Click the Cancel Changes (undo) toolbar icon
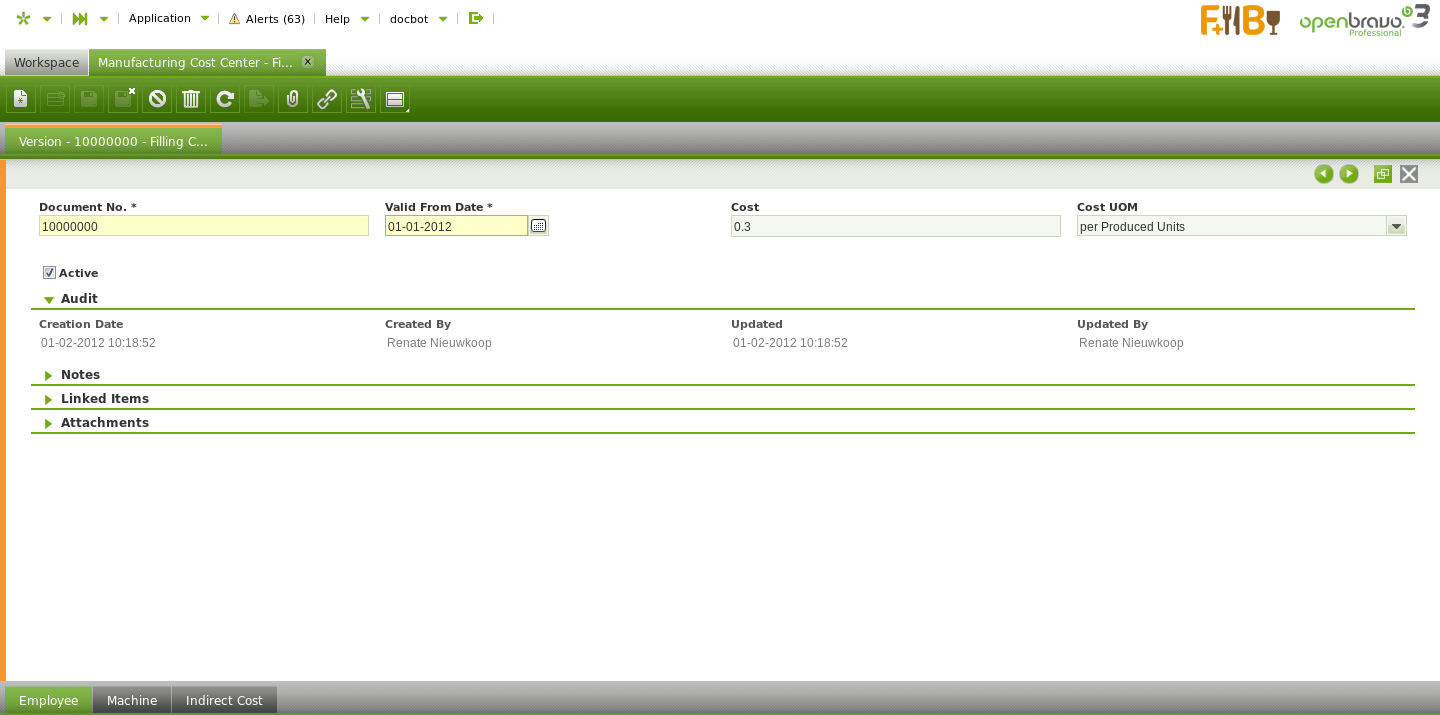The width and height of the screenshot is (1440, 715). (x=157, y=99)
